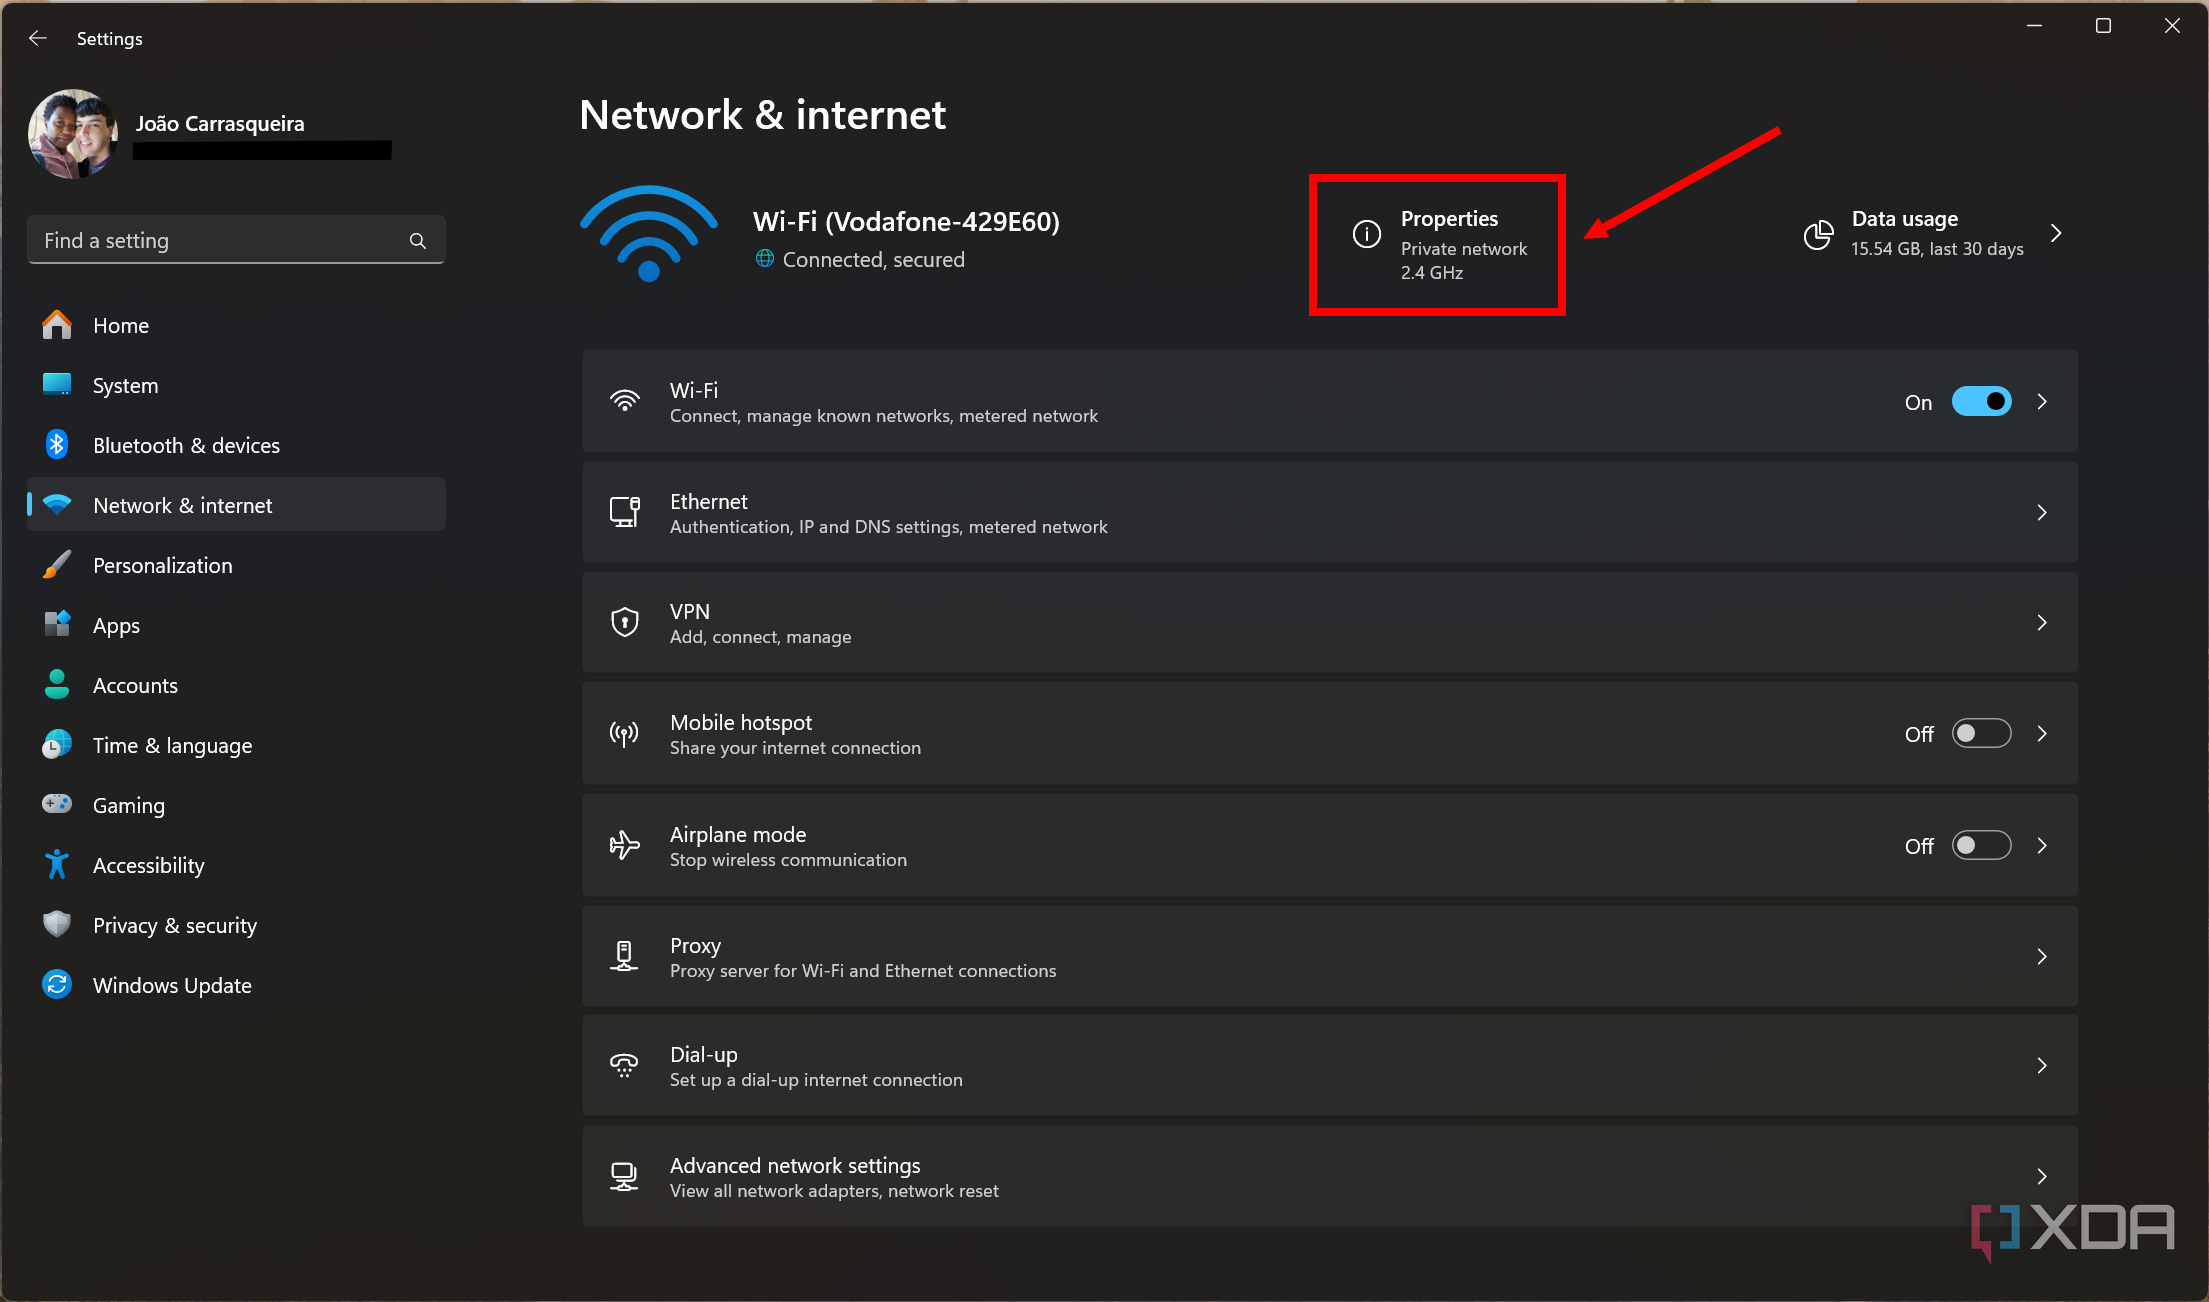Image resolution: width=2209 pixels, height=1302 pixels.
Task: Click the back arrow in Settings
Action: point(38,38)
